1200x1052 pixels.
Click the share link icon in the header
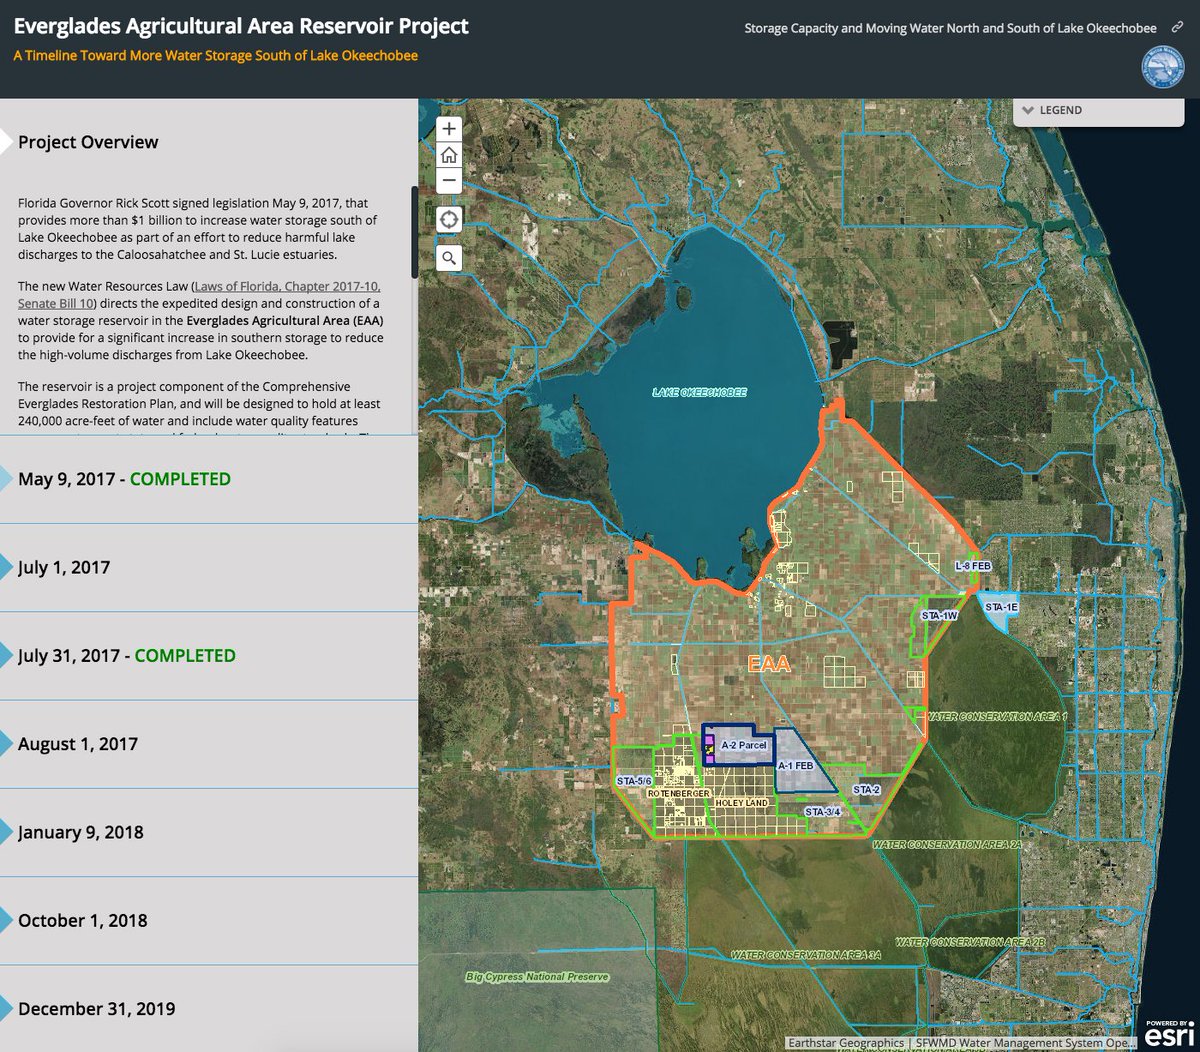pos(1176,28)
